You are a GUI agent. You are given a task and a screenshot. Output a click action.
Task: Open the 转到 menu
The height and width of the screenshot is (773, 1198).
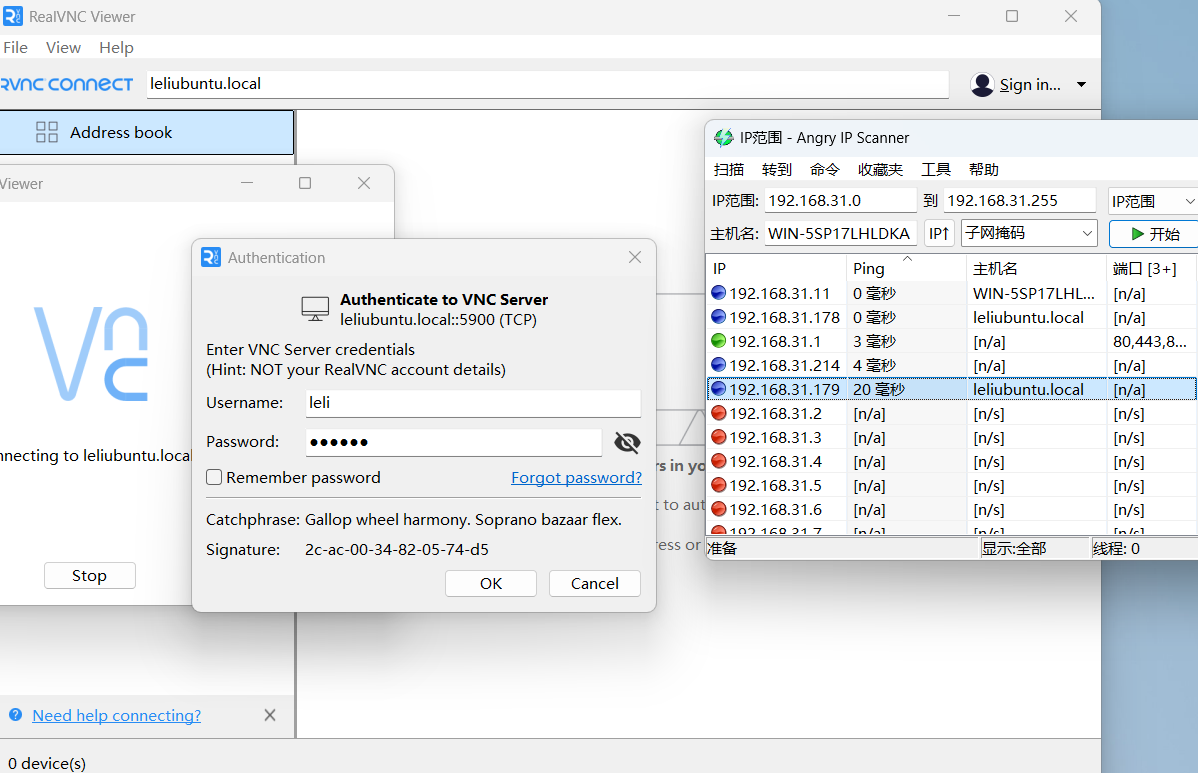pos(777,170)
